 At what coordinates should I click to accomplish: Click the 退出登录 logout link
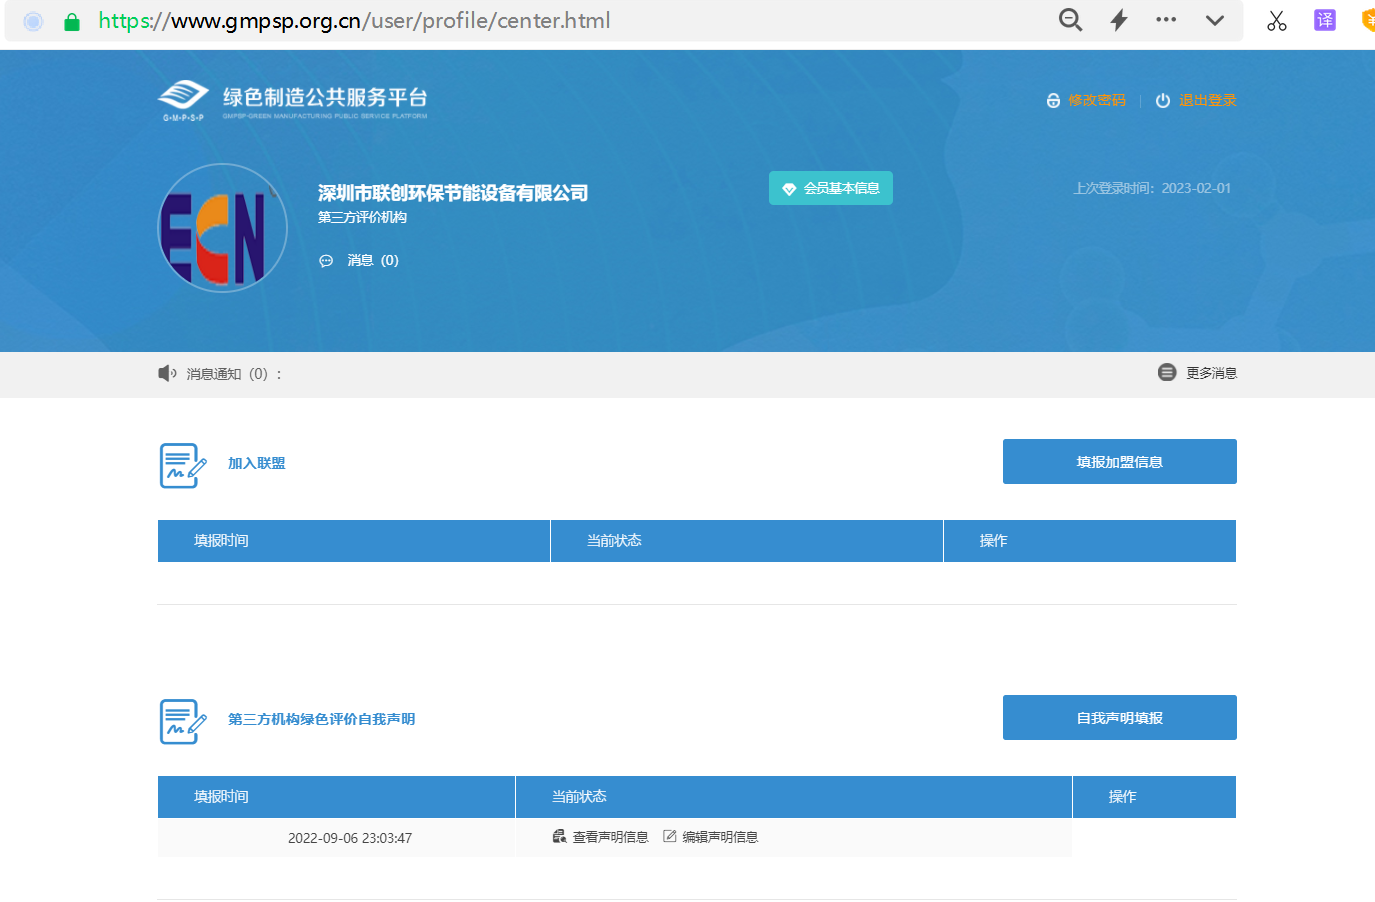pos(1208,100)
